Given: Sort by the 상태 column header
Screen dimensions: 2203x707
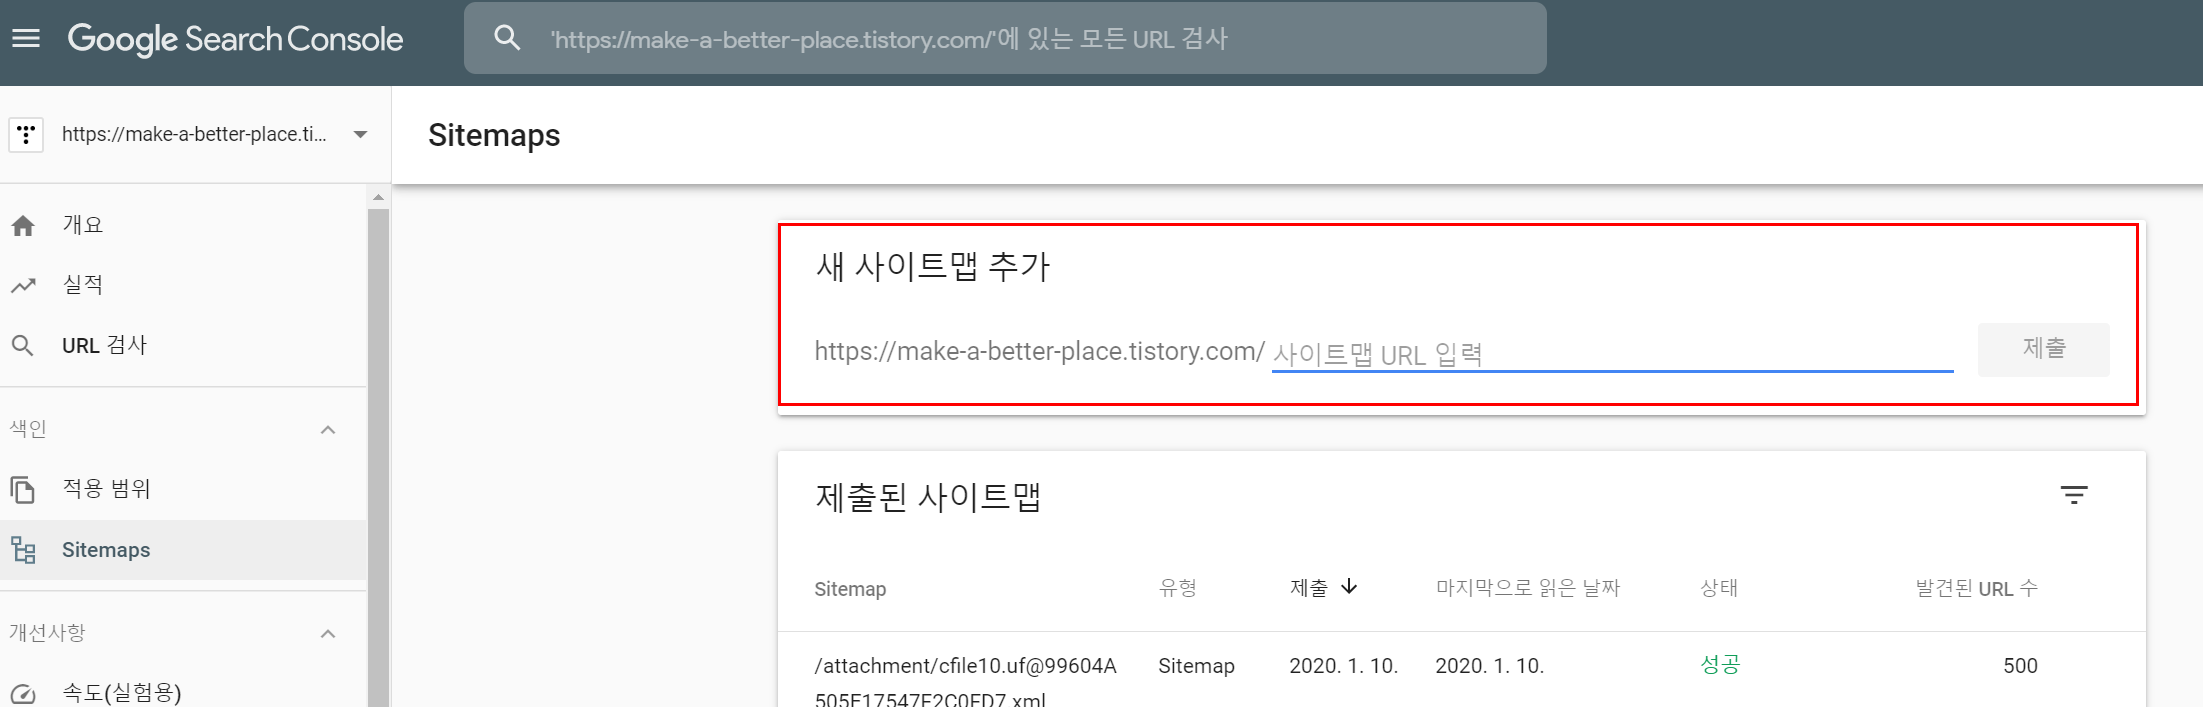Looking at the screenshot, I should [1719, 588].
